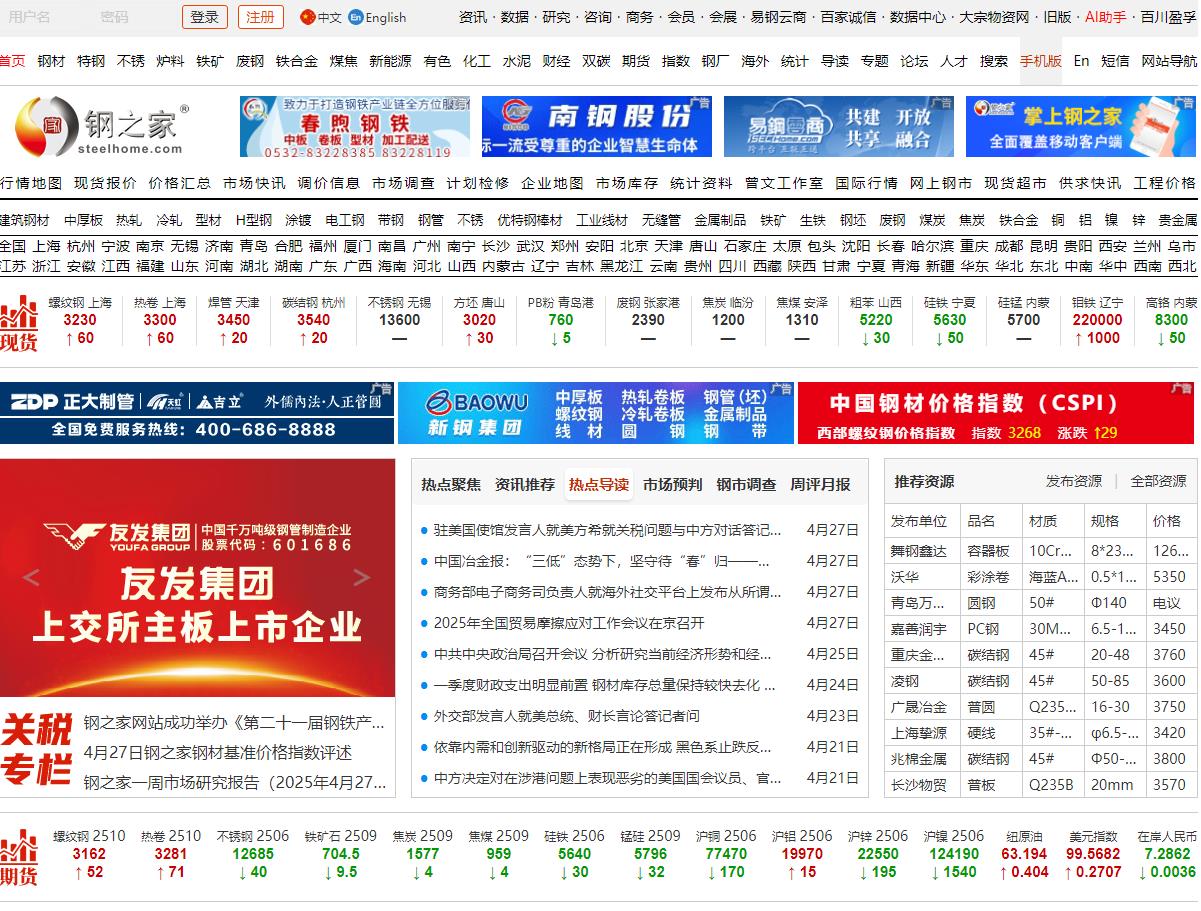
Task: Advance to next banner slide arrow
Action: [x=362, y=577]
